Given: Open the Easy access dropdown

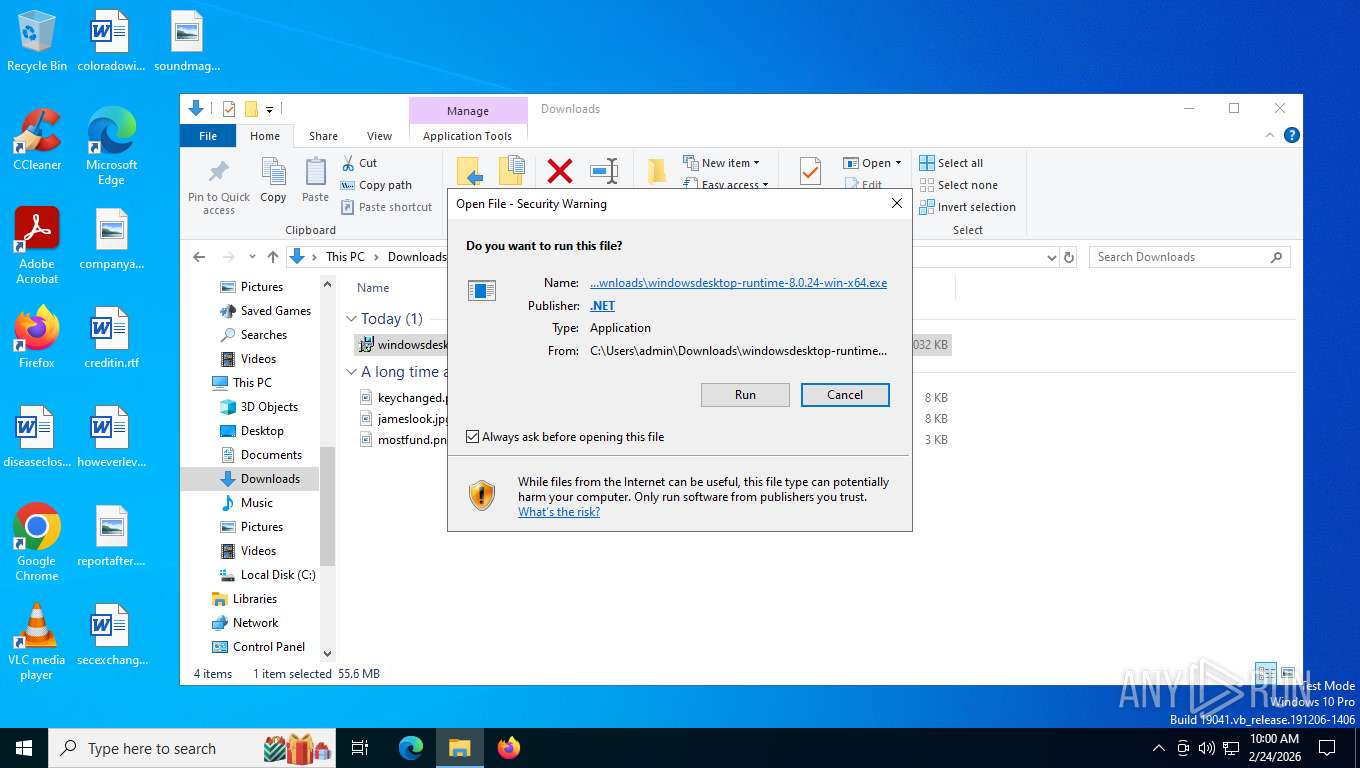Looking at the screenshot, I should (x=725, y=184).
